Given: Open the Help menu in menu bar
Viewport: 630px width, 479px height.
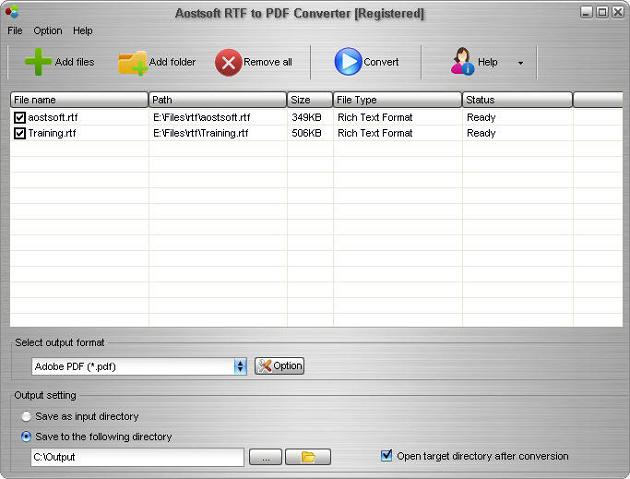Looking at the screenshot, I should click(x=83, y=31).
